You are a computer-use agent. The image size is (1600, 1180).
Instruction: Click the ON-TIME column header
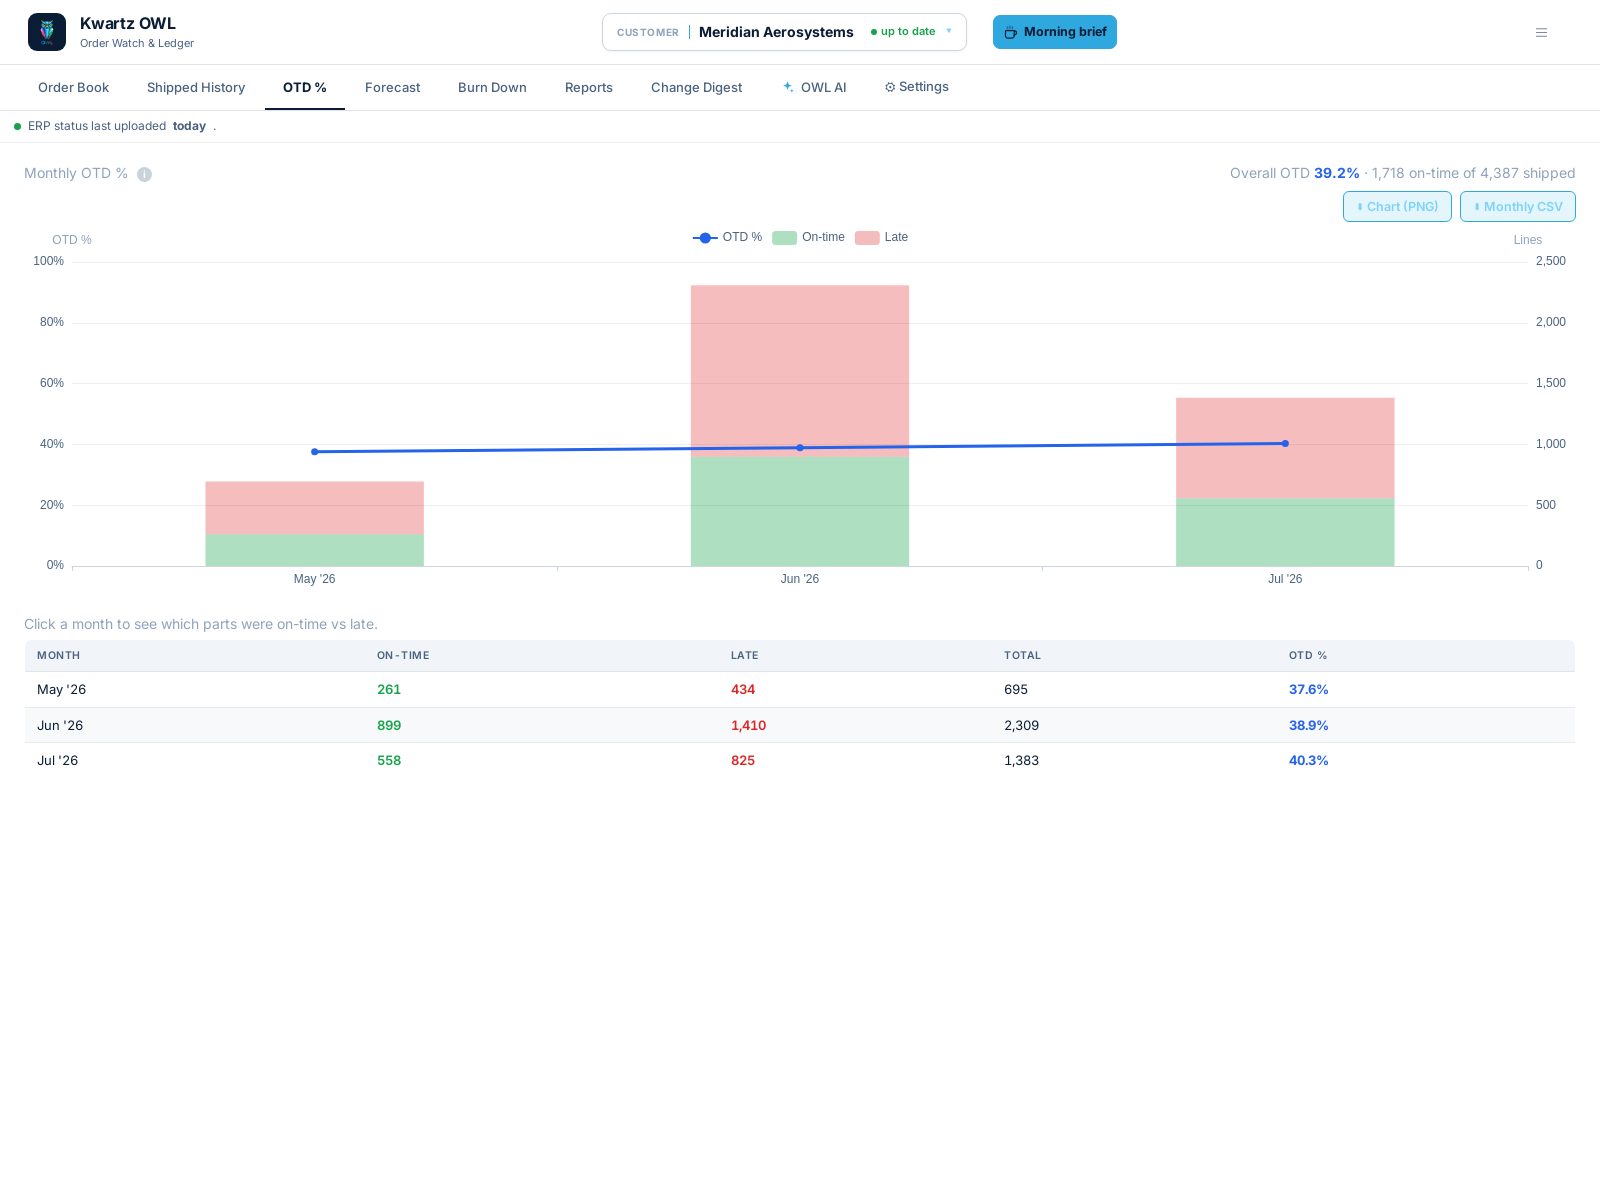tap(403, 656)
